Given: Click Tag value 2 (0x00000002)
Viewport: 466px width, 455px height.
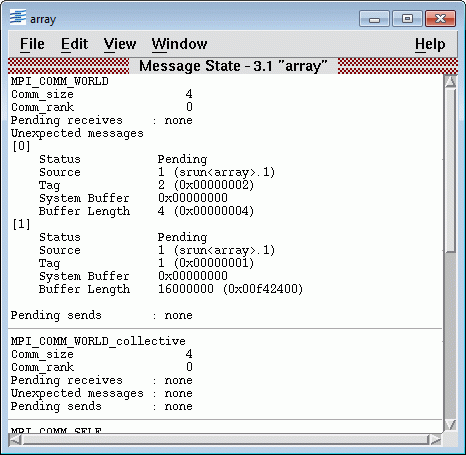Looking at the screenshot, I should coord(206,185).
